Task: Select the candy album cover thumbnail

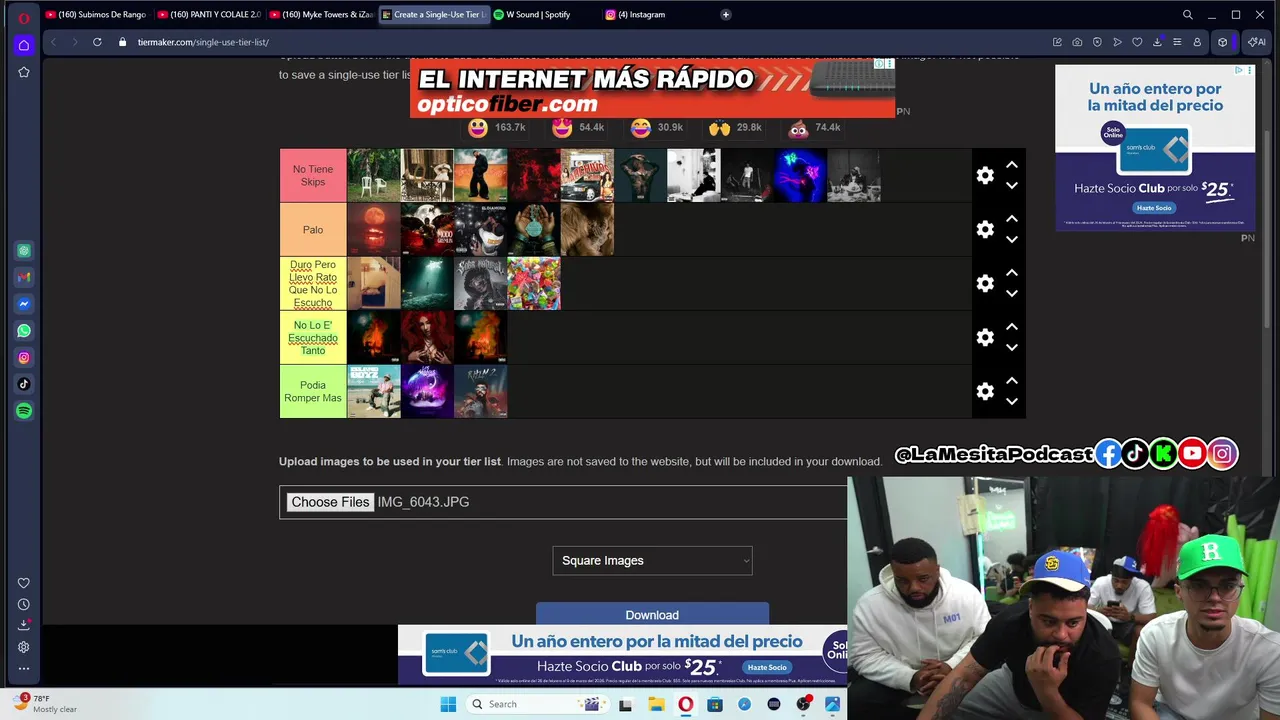Action: pyautogui.click(x=534, y=283)
